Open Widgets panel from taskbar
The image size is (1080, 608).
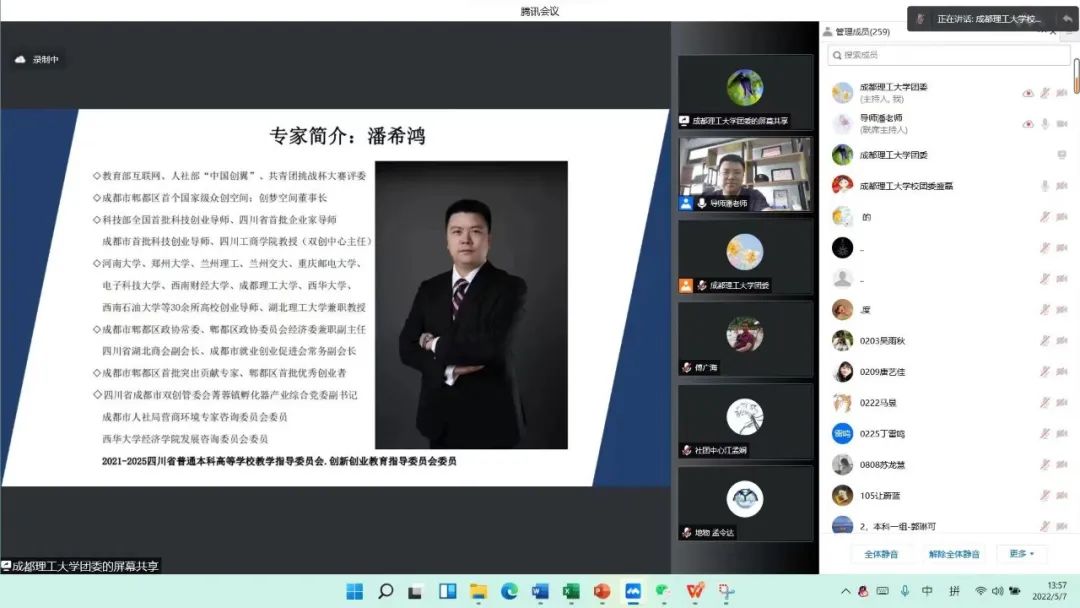(448, 591)
